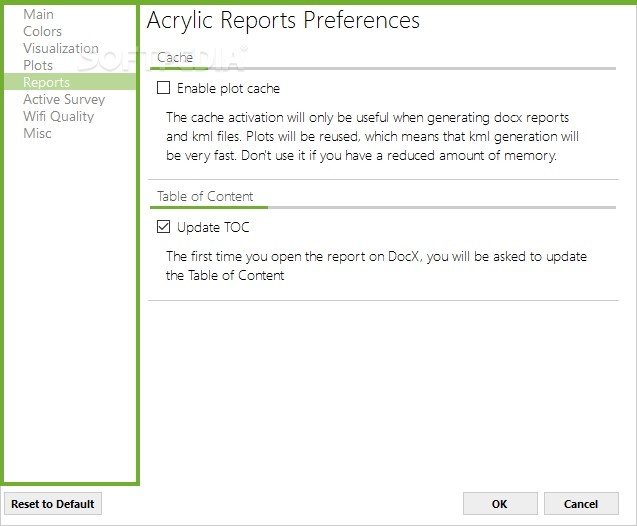
Task: Click the 'Update TOC' label
Action: [x=213, y=227]
